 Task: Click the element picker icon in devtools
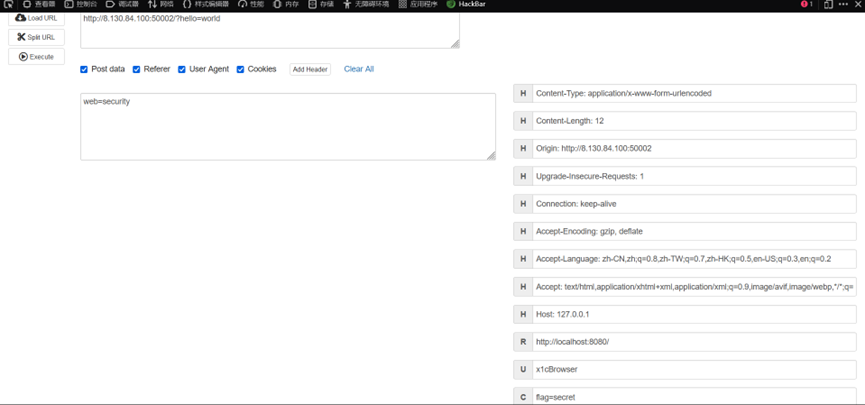[8, 4]
